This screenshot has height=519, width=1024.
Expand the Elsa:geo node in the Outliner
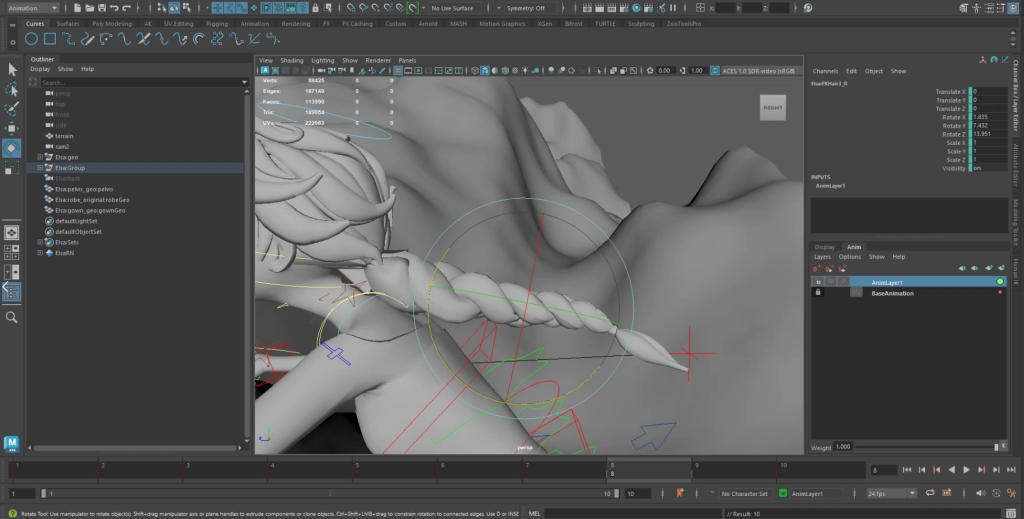point(40,157)
